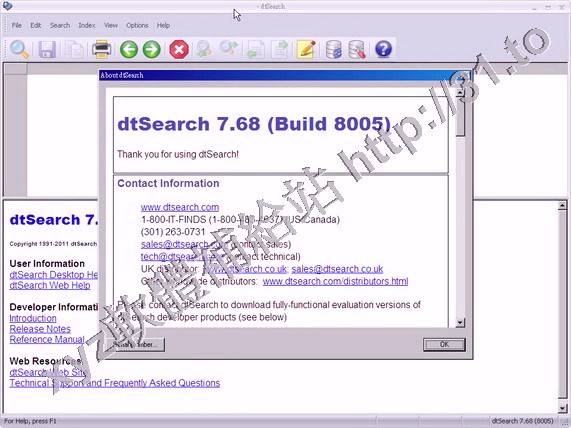Click the Contact Information heading
The image size is (571, 428).
[x=168, y=183]
